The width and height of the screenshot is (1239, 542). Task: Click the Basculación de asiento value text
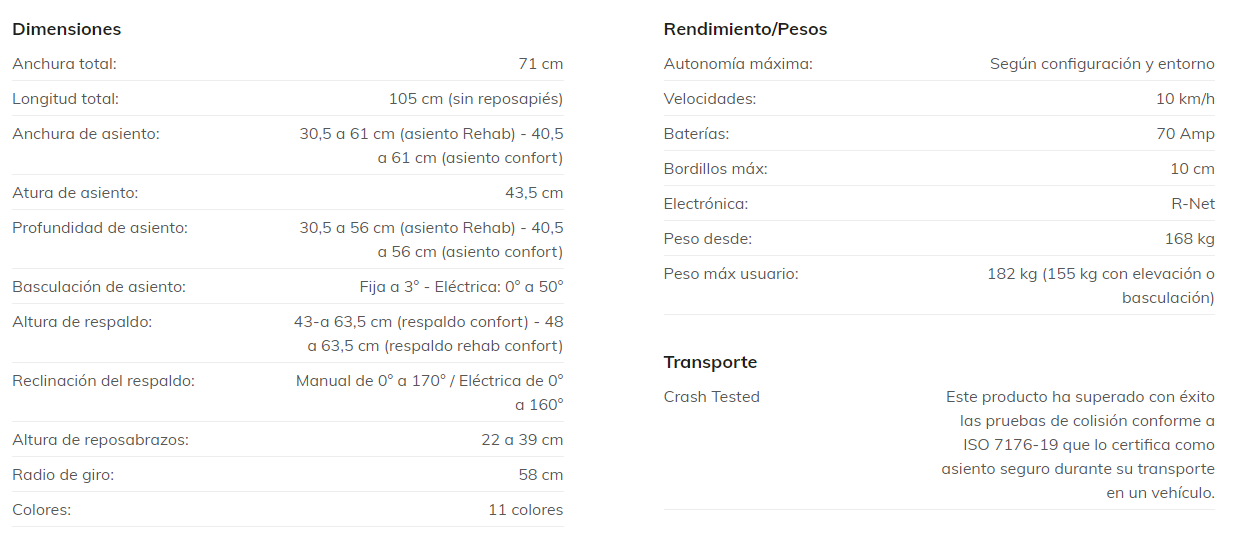coord(461,287)
